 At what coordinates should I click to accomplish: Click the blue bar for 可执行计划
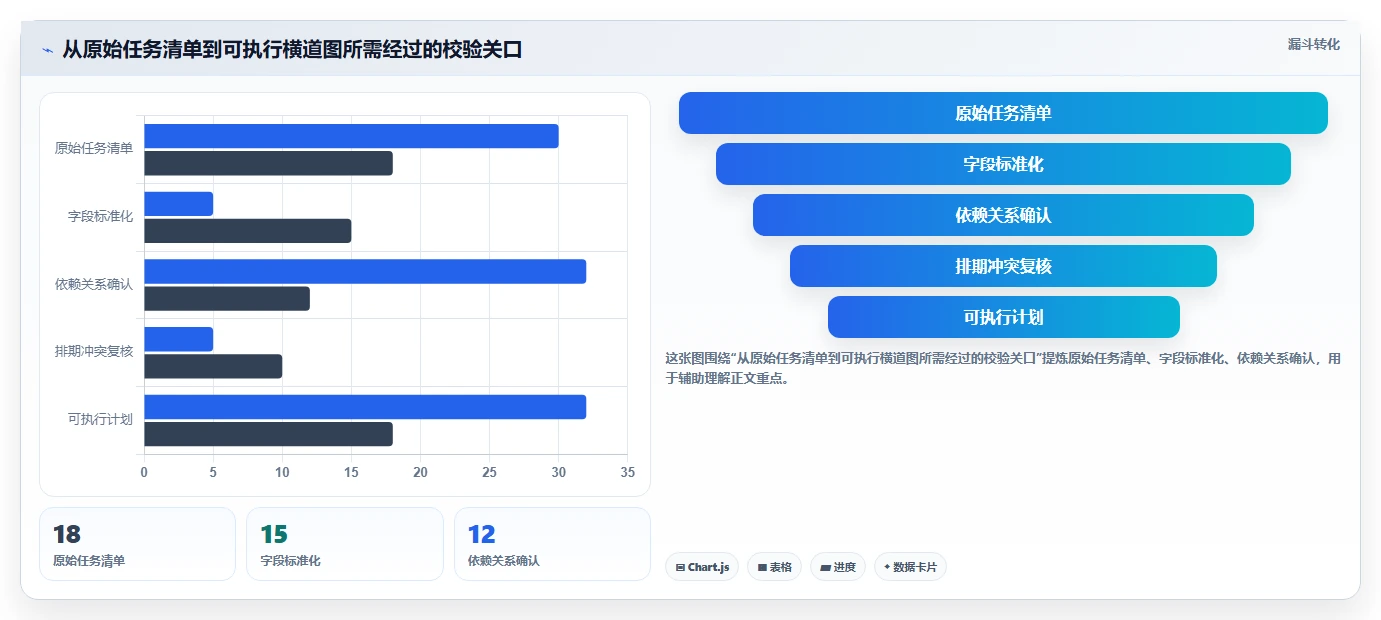coord(365,407)
